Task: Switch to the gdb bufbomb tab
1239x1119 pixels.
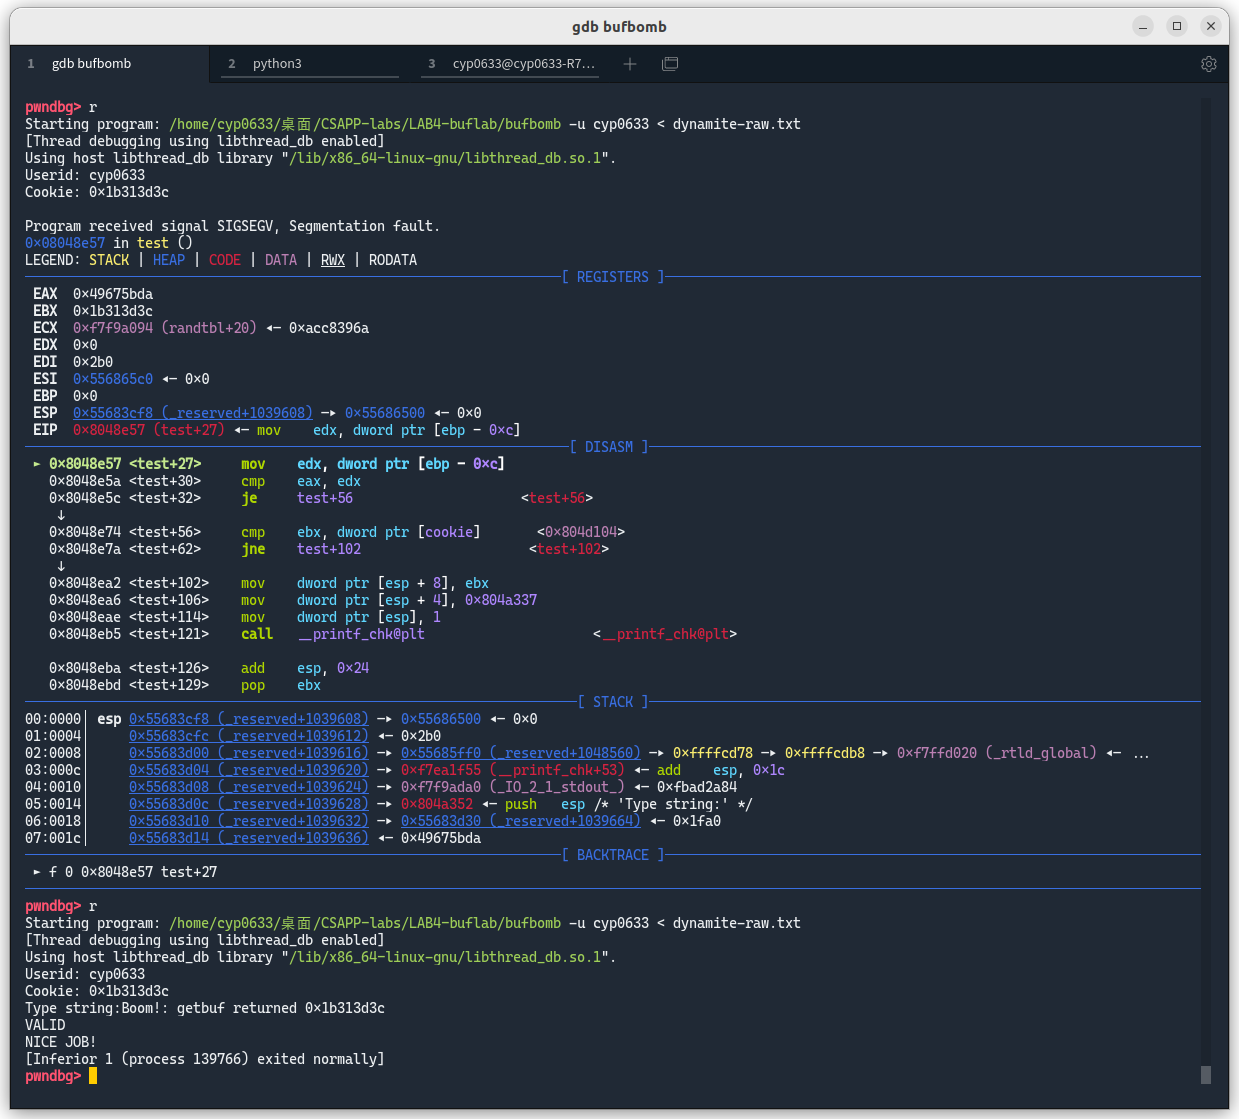Action: (x=110, y=64)
